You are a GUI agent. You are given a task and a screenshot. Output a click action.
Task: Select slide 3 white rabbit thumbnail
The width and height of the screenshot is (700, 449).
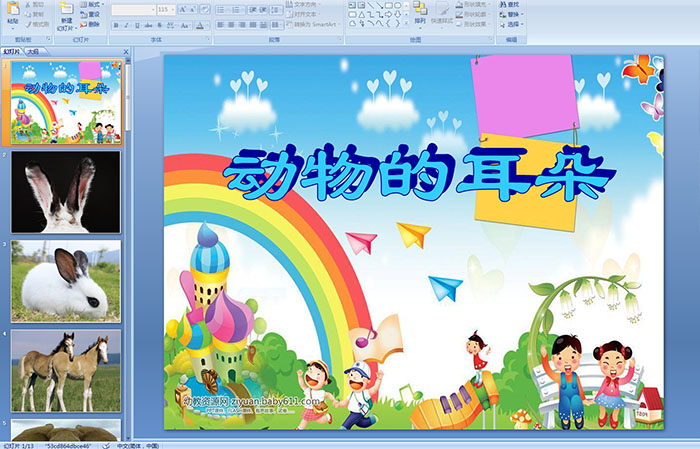66,281
